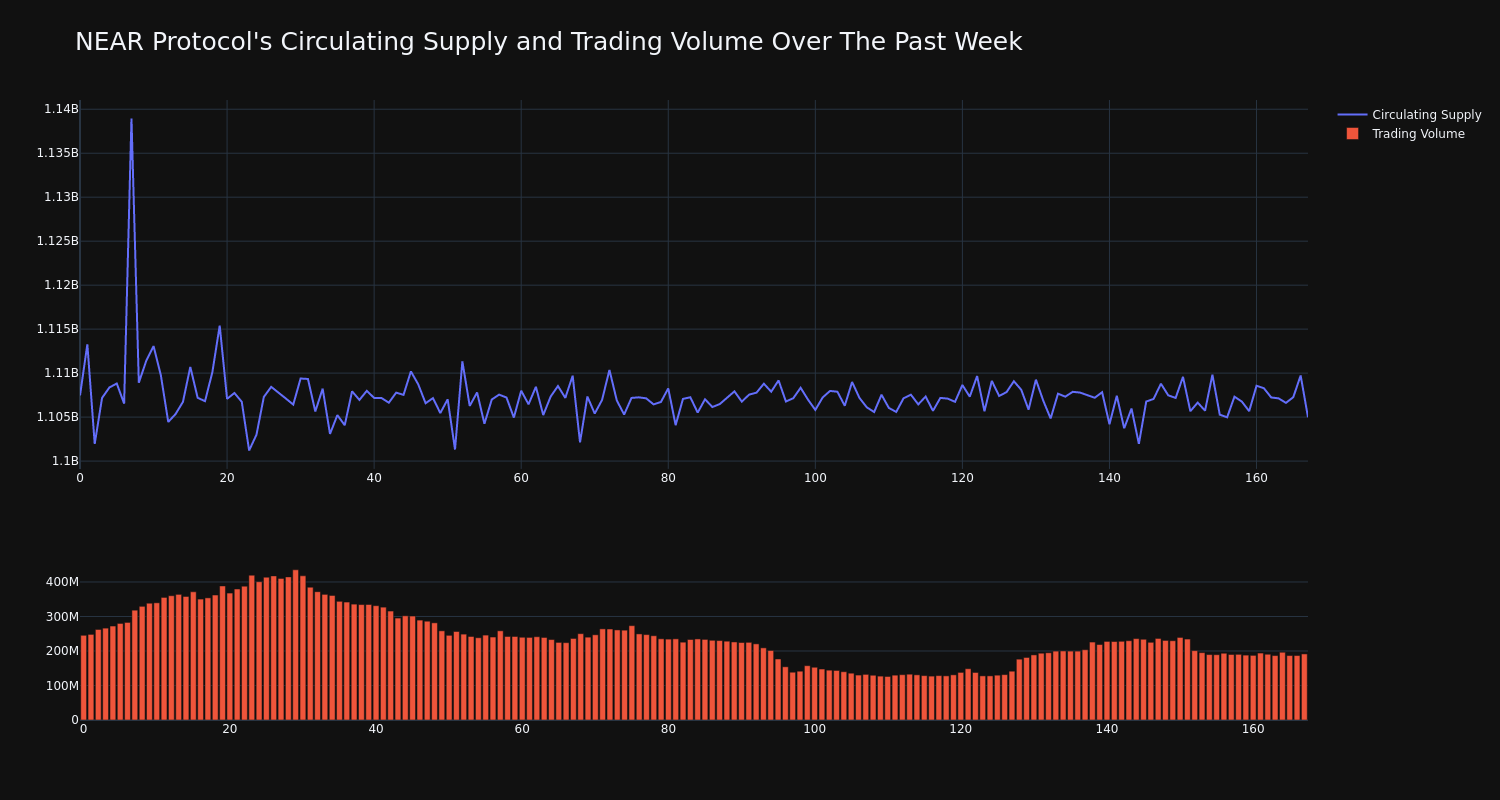Click the 200M label on volume chart
Viewport: 1500px width, 800px height.
62,651
